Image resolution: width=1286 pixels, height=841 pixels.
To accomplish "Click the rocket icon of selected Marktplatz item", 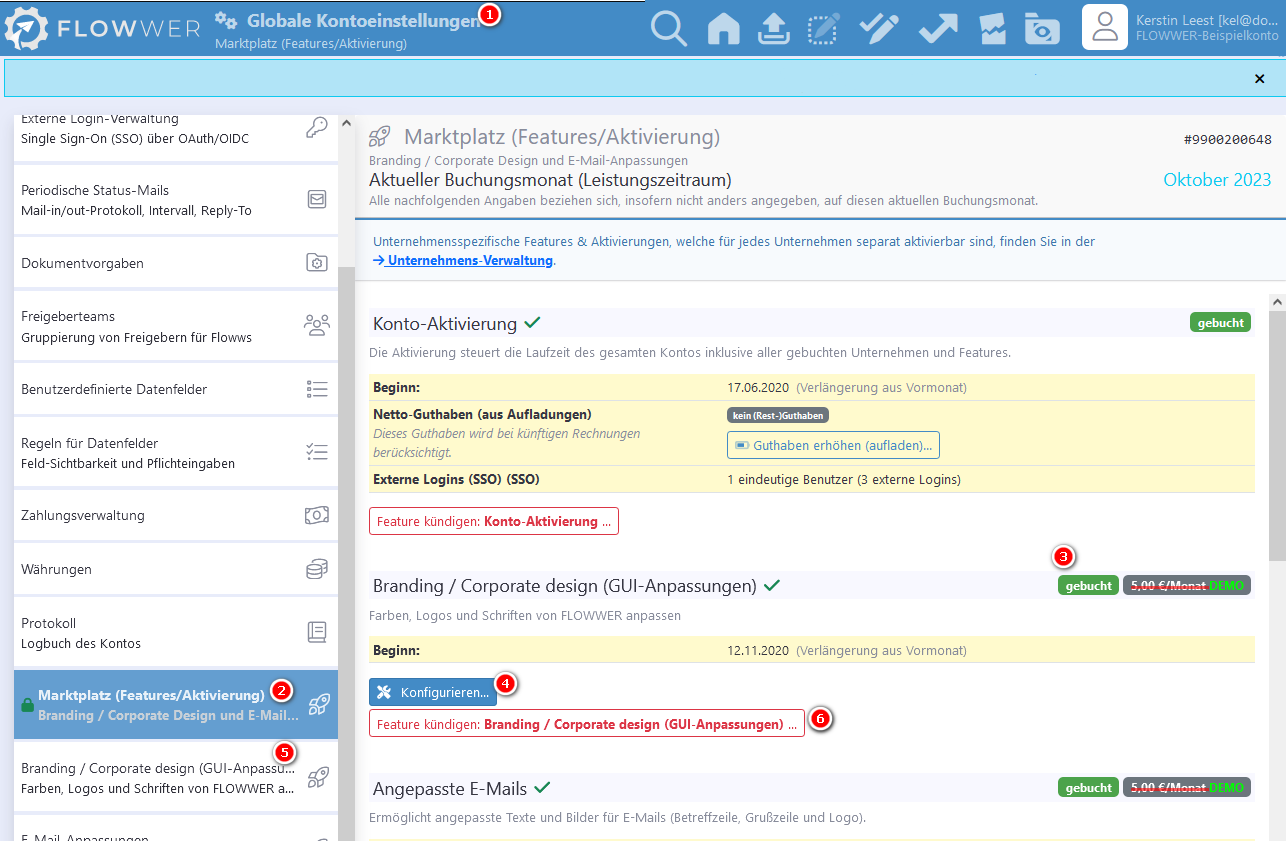I will click(x=319, y=705).
